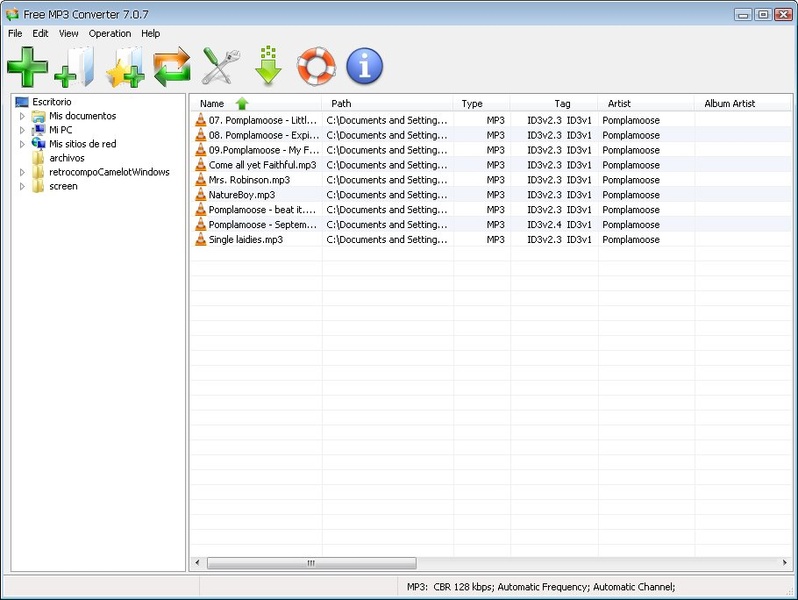Expand the Mis documentos tree node
The image size is (798, 600).
pos(22,117)
